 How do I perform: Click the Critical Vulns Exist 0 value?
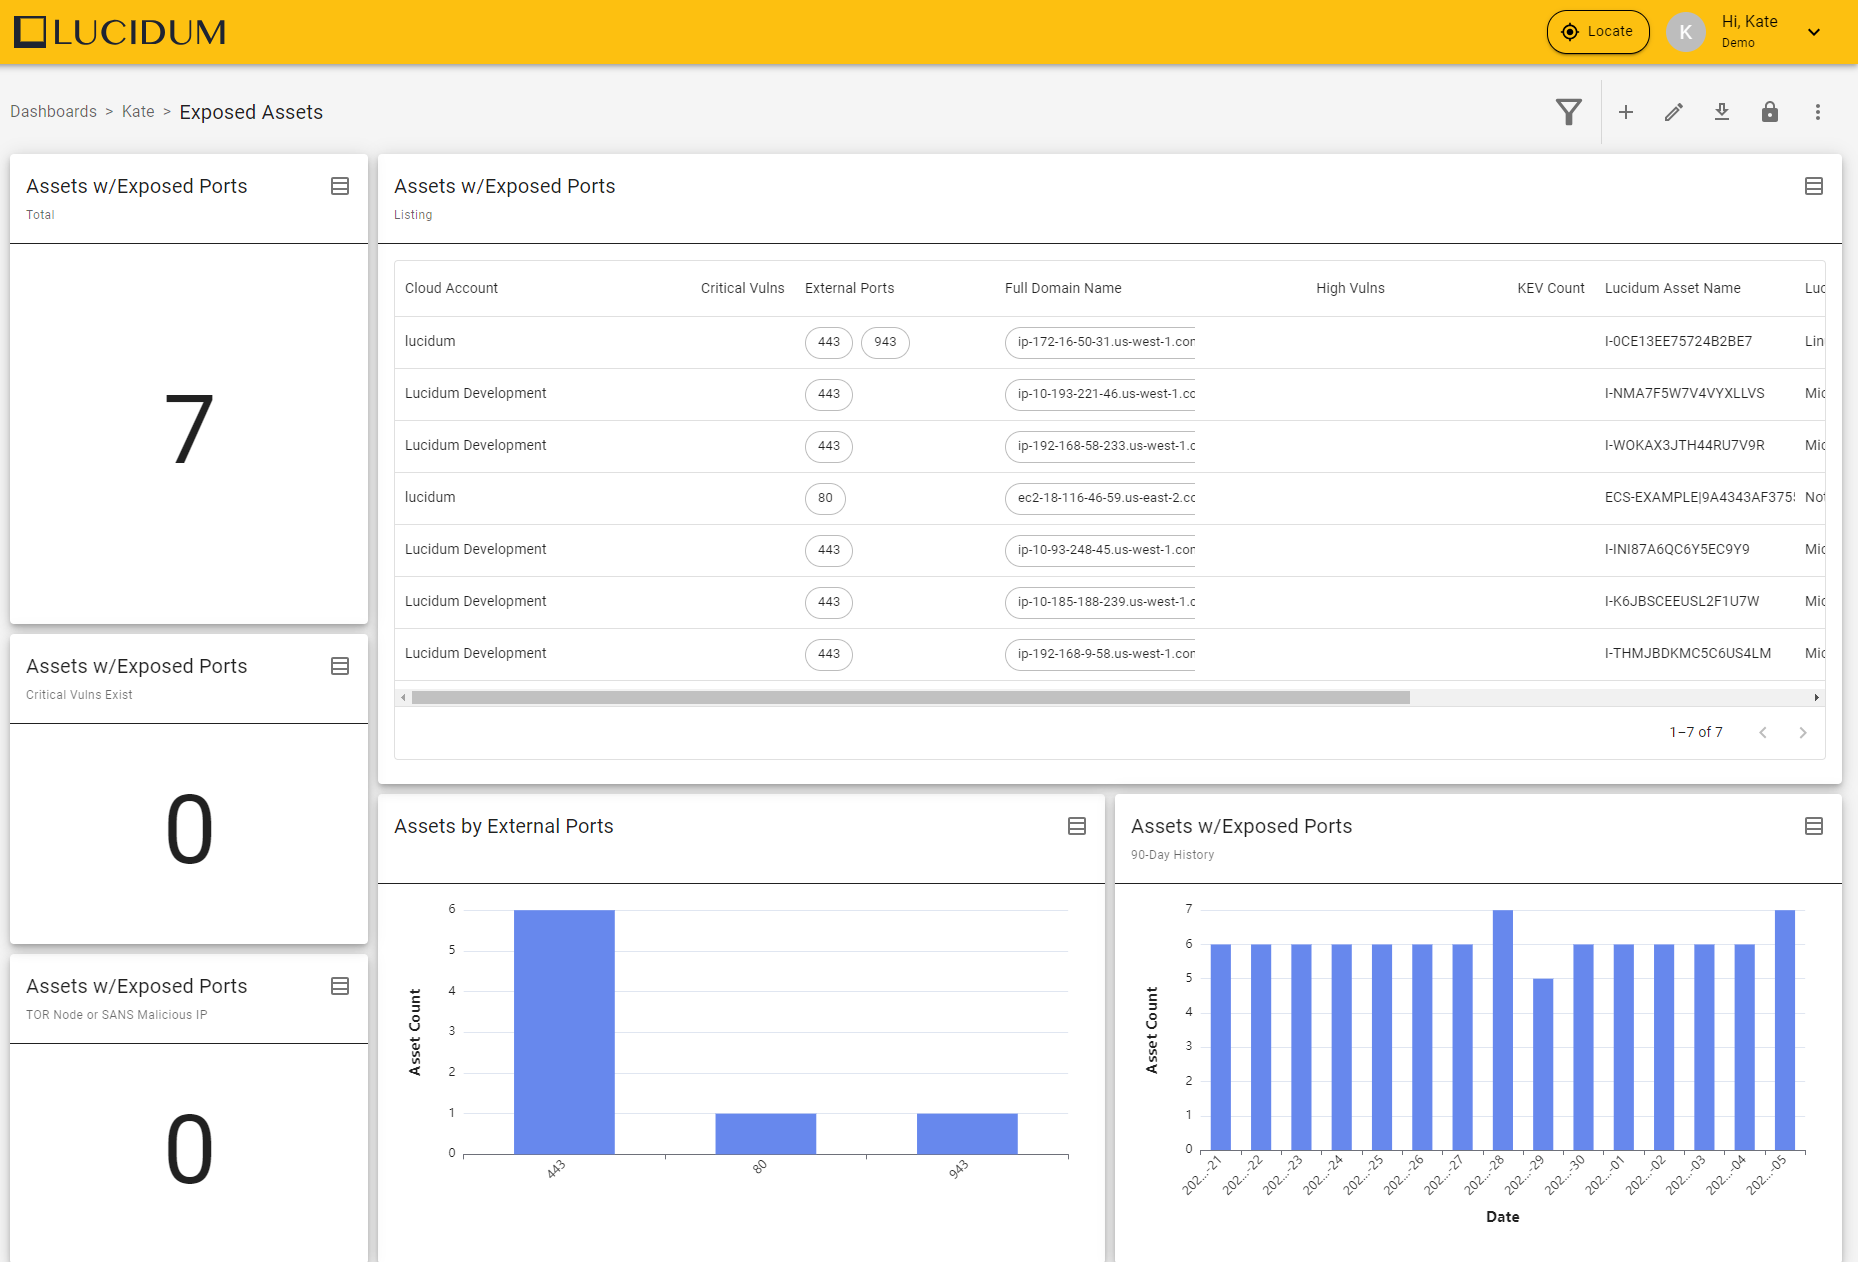tap(189, 830)
